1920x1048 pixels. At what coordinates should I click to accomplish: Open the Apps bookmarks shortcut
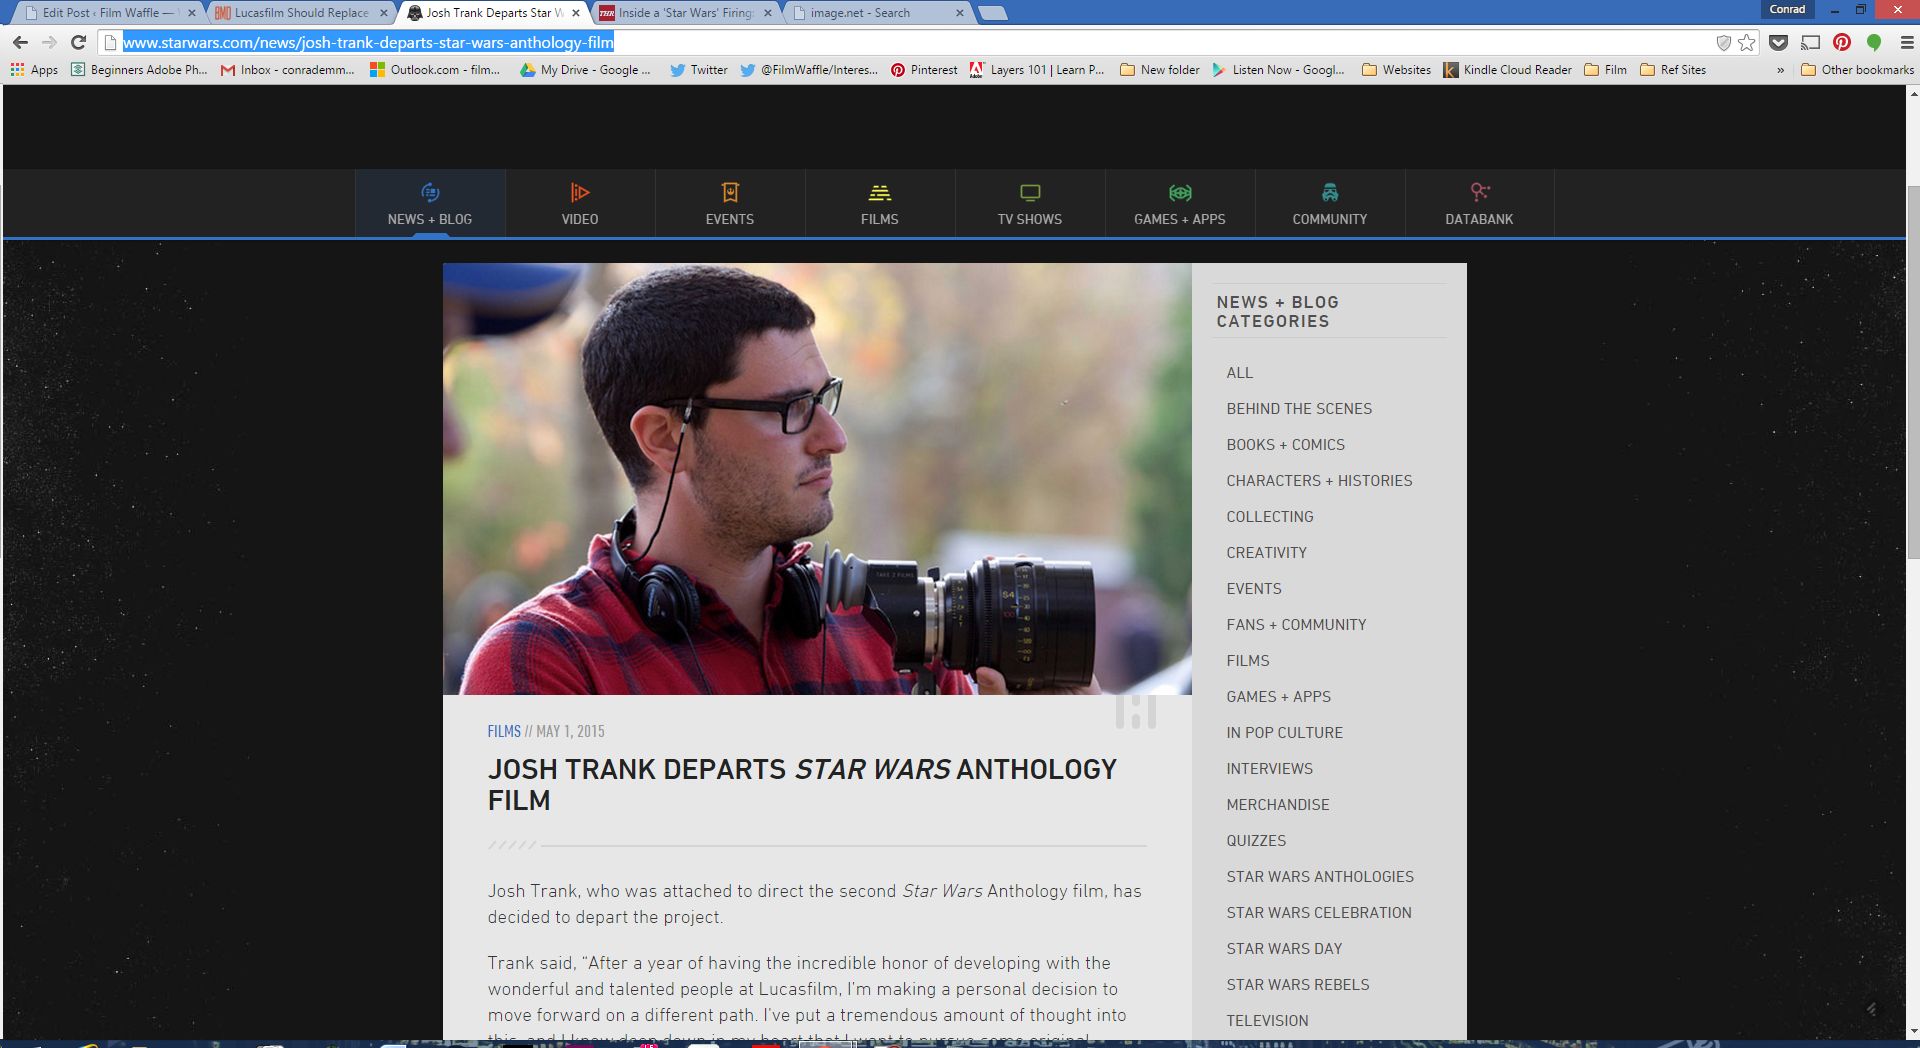tap(34, 70)
